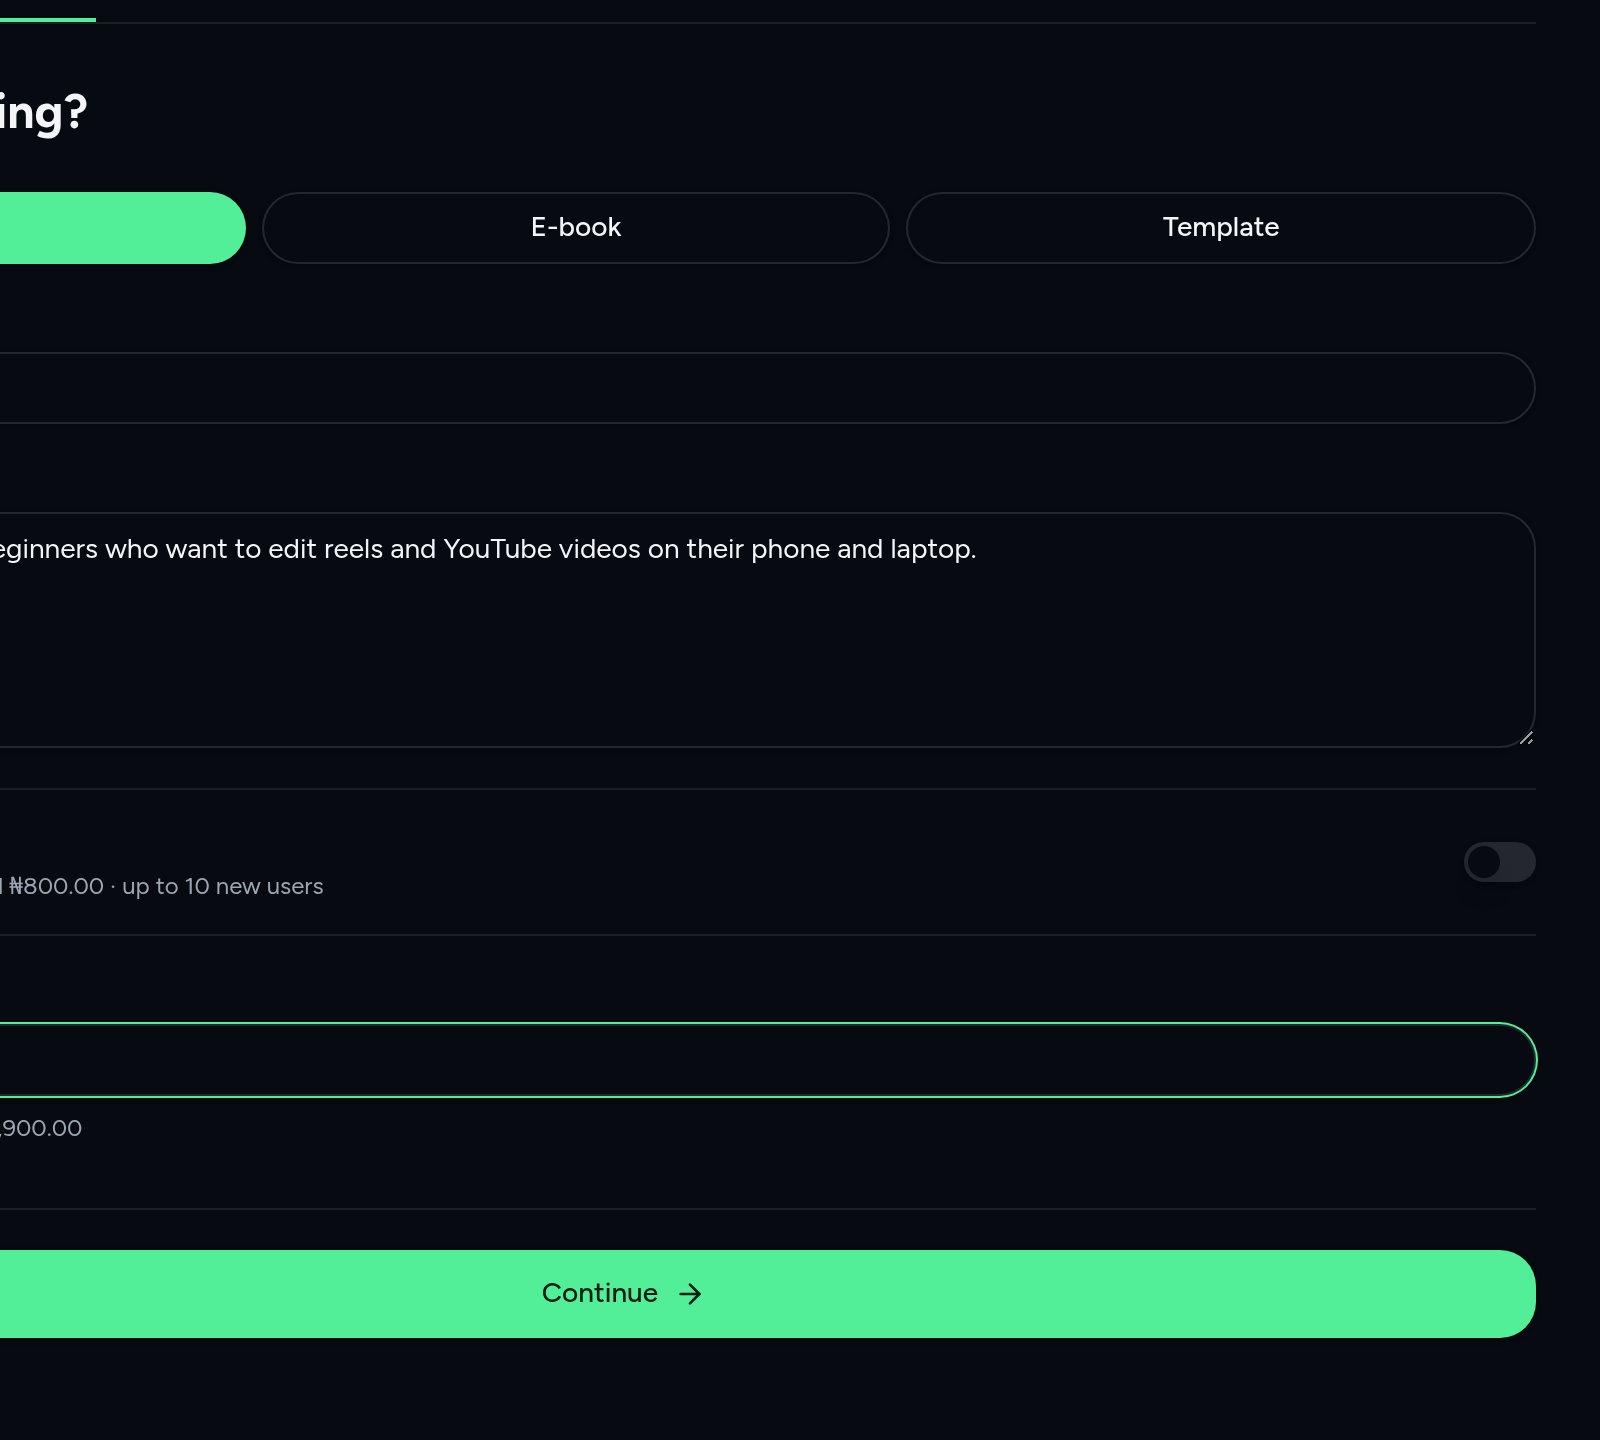Choose the Template product type
1600x1440 pixels.
1220,228
